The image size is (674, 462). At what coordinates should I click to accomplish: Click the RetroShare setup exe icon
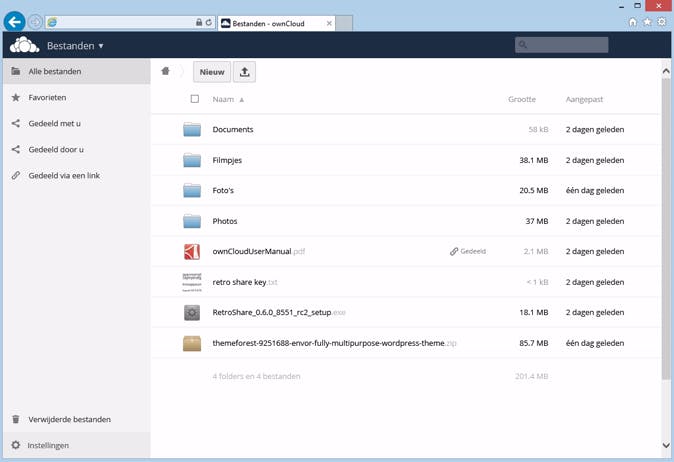pos(192,313)
